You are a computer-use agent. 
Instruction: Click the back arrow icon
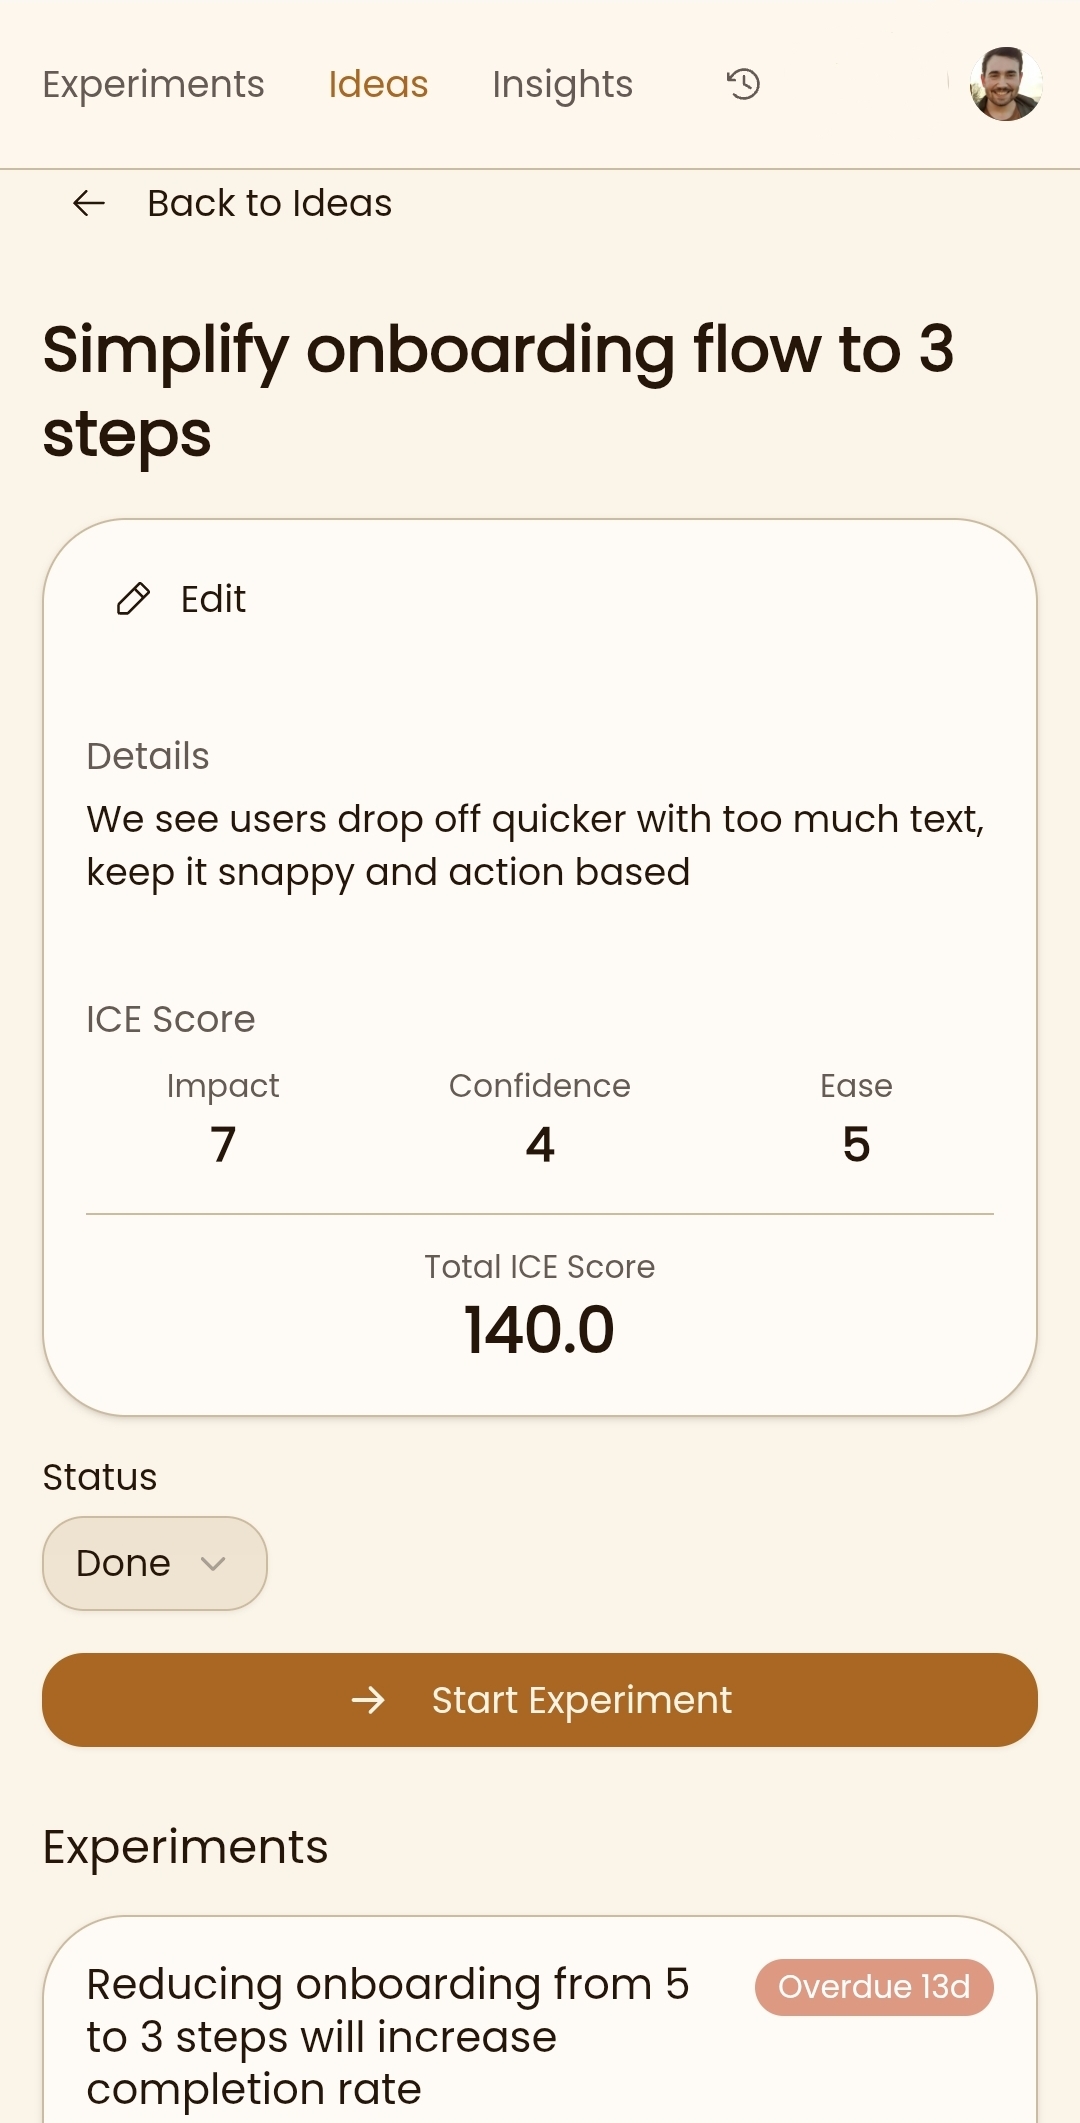click(x=89, y=203)
